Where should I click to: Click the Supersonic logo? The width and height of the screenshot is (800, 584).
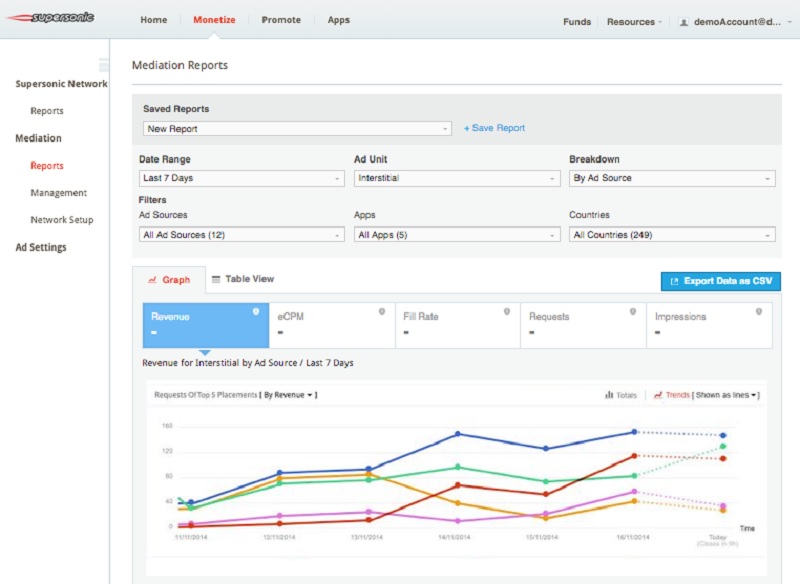coord(50,18)
